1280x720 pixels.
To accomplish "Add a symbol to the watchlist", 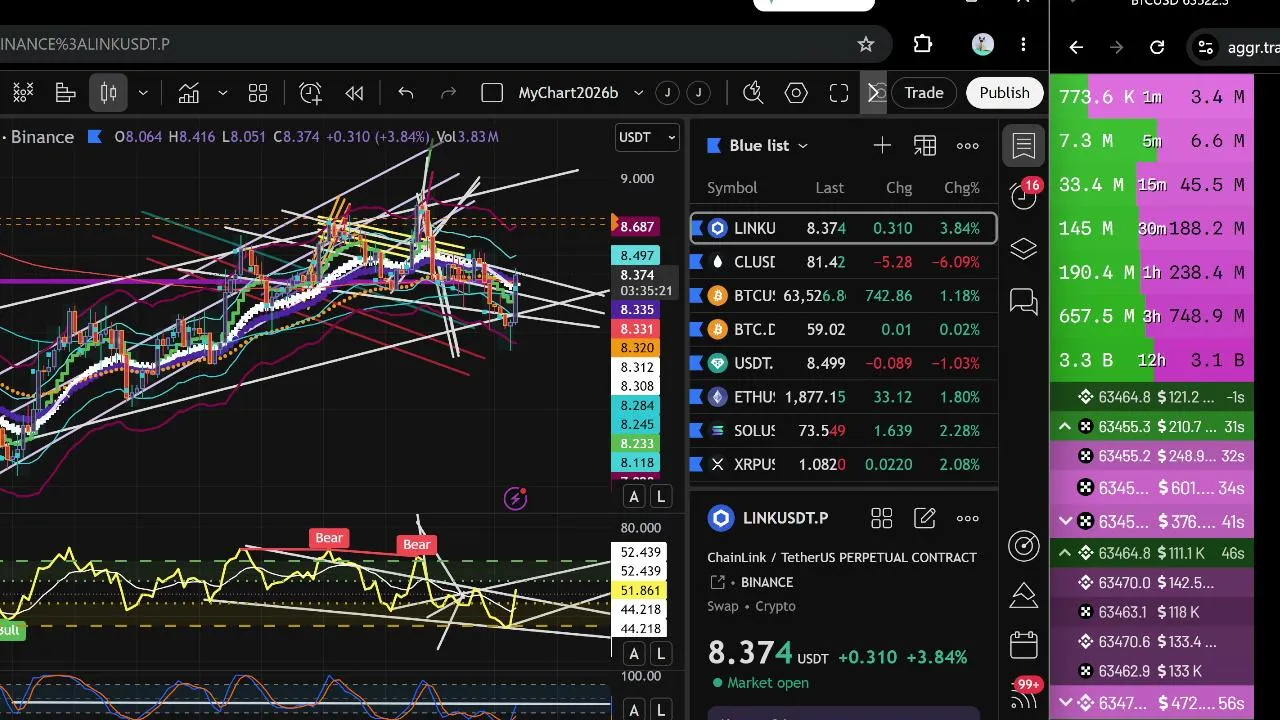I will pos(882,146).
